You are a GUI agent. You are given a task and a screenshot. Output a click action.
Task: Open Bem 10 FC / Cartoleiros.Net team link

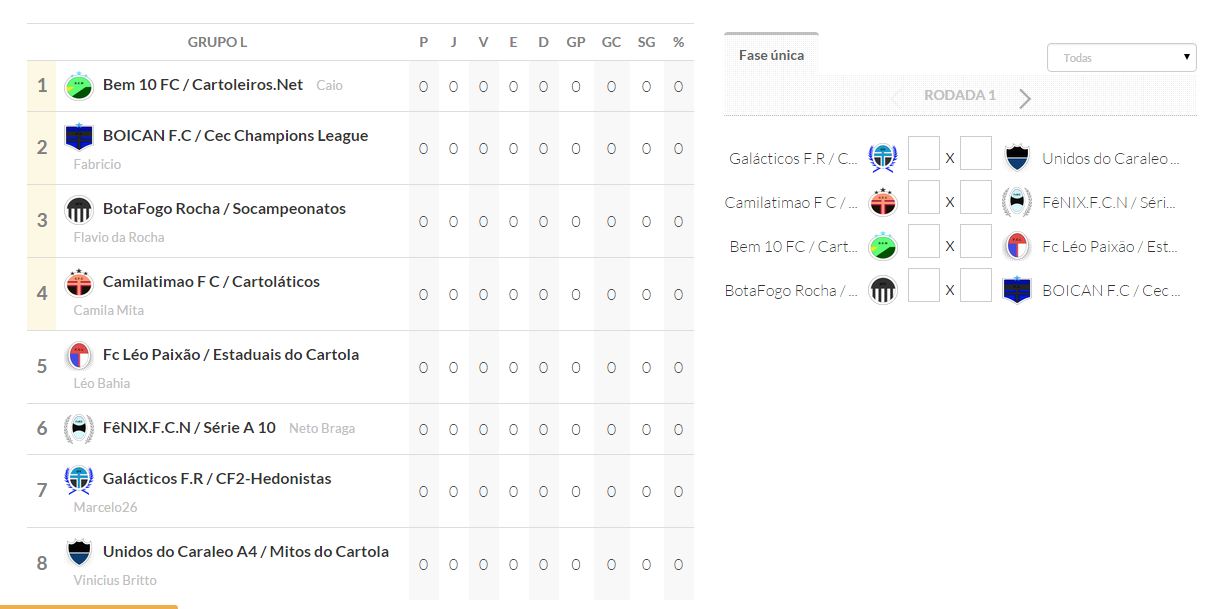coord(203,85)
